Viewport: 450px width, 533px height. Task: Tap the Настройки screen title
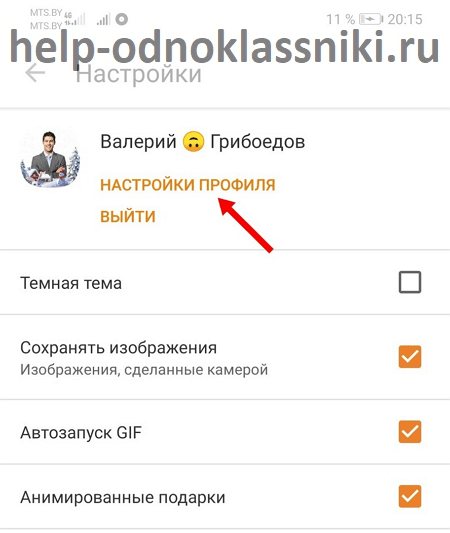139,73
